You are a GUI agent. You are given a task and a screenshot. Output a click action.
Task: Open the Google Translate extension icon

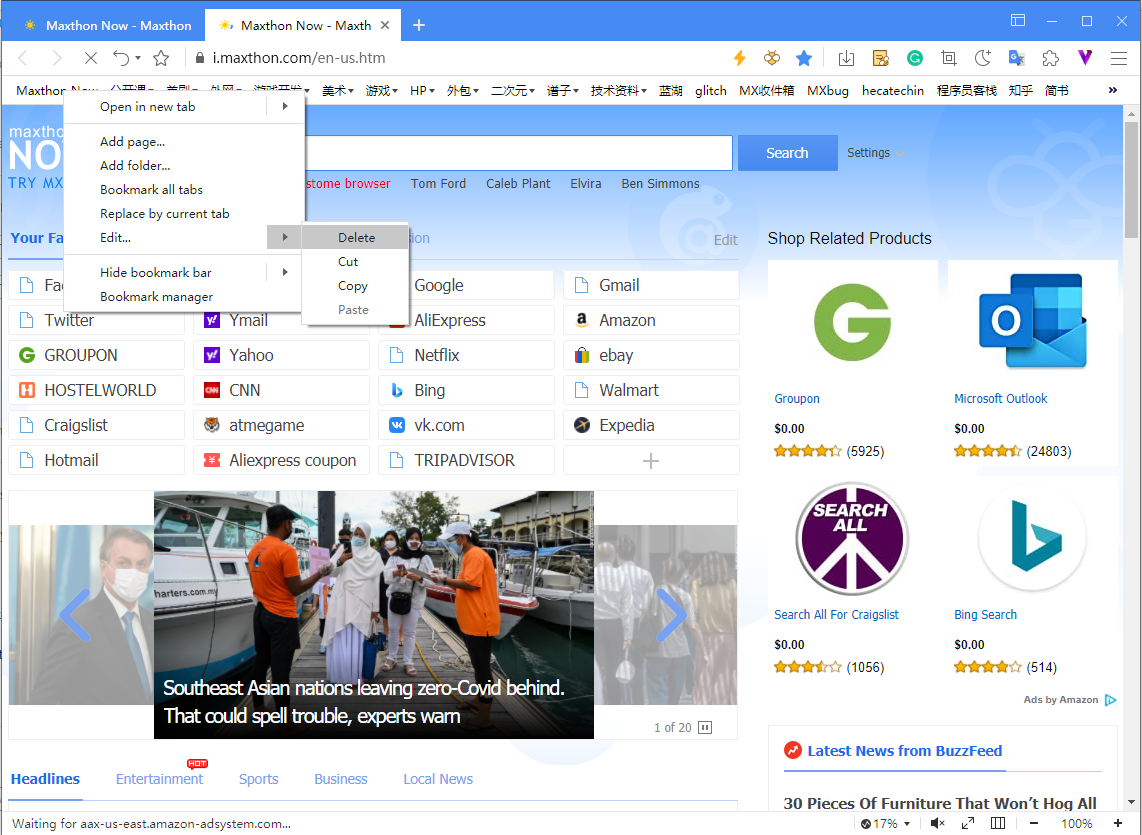coord(1016,58)
